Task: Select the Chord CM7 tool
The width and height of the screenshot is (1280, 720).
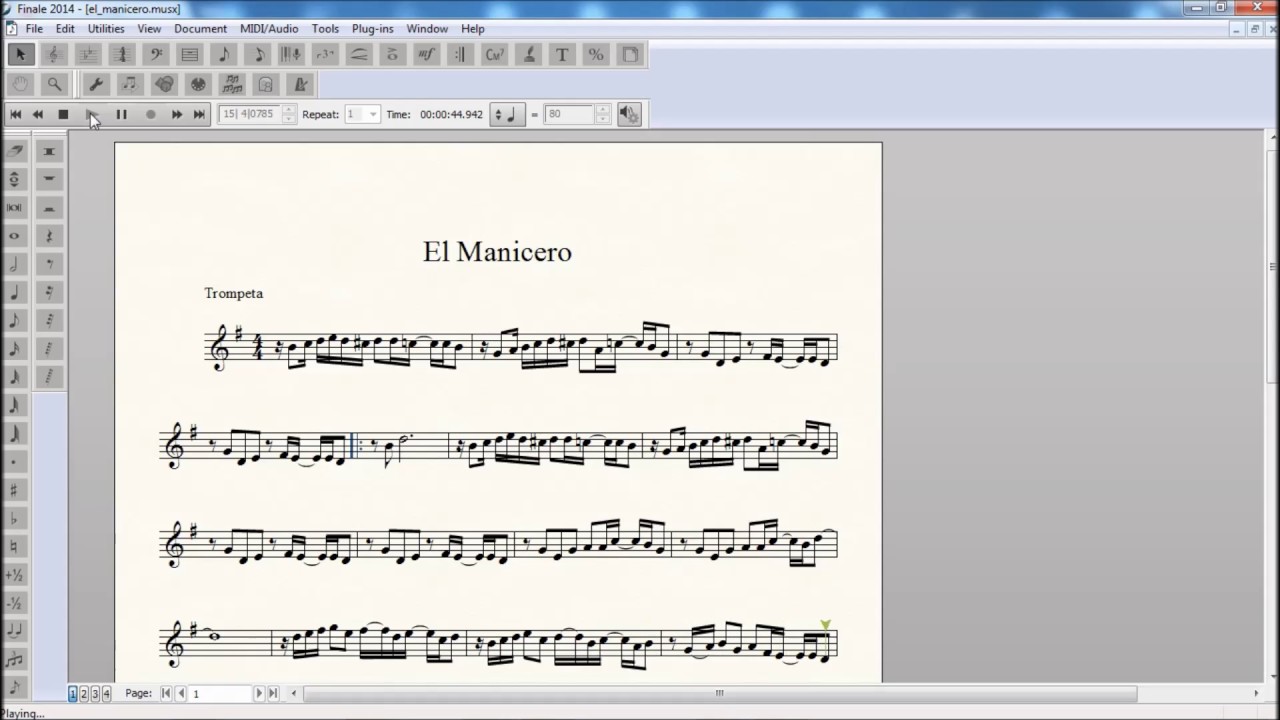Action: coord(494,55)
